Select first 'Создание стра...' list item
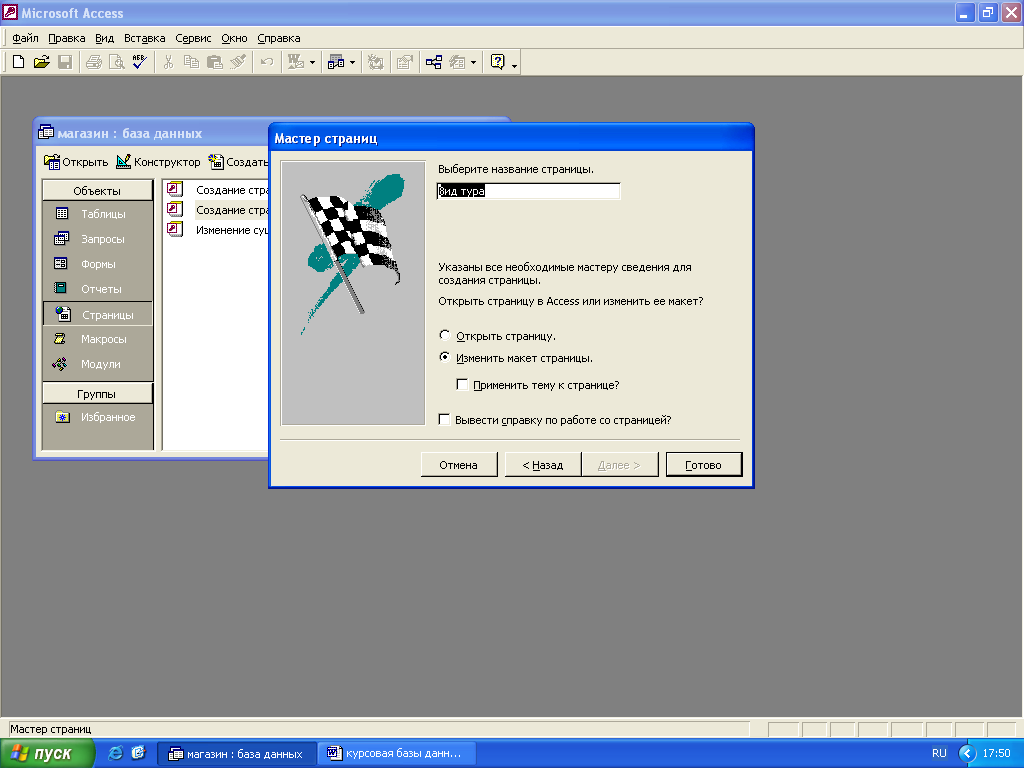This screenshot has height=768, width=1024. click(217, 190)
